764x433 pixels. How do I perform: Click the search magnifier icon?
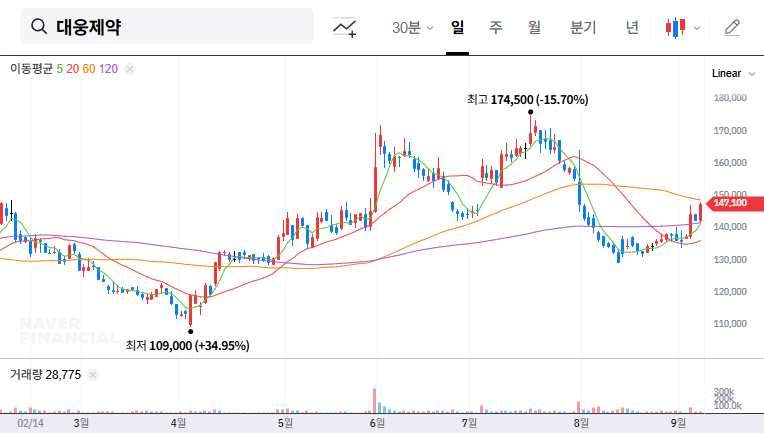[39, 26]
